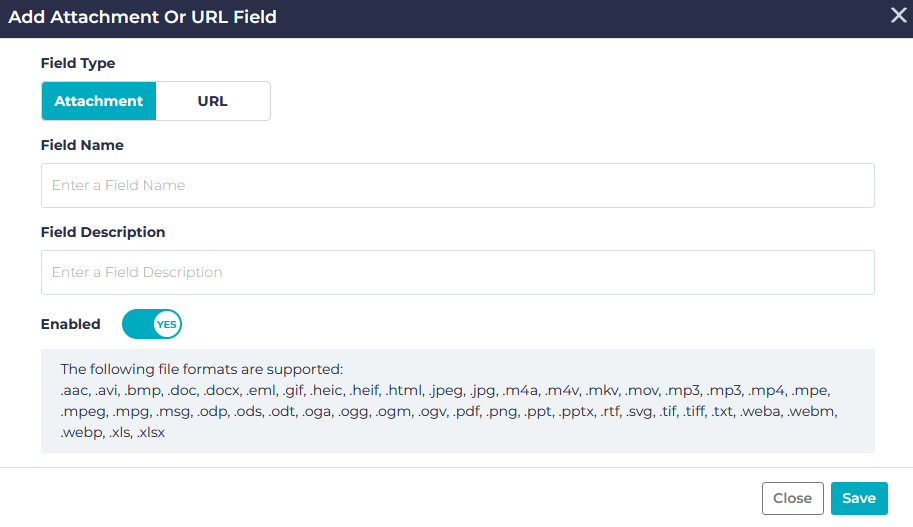Click the dialog title 'Add Attachment Or URL Field'
913x527 pixels.
click(143, 17)
